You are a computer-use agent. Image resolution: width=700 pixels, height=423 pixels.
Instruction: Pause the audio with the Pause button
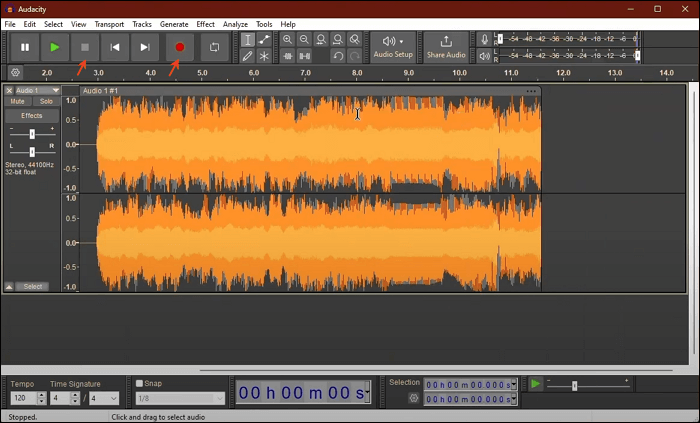point(25,47)
